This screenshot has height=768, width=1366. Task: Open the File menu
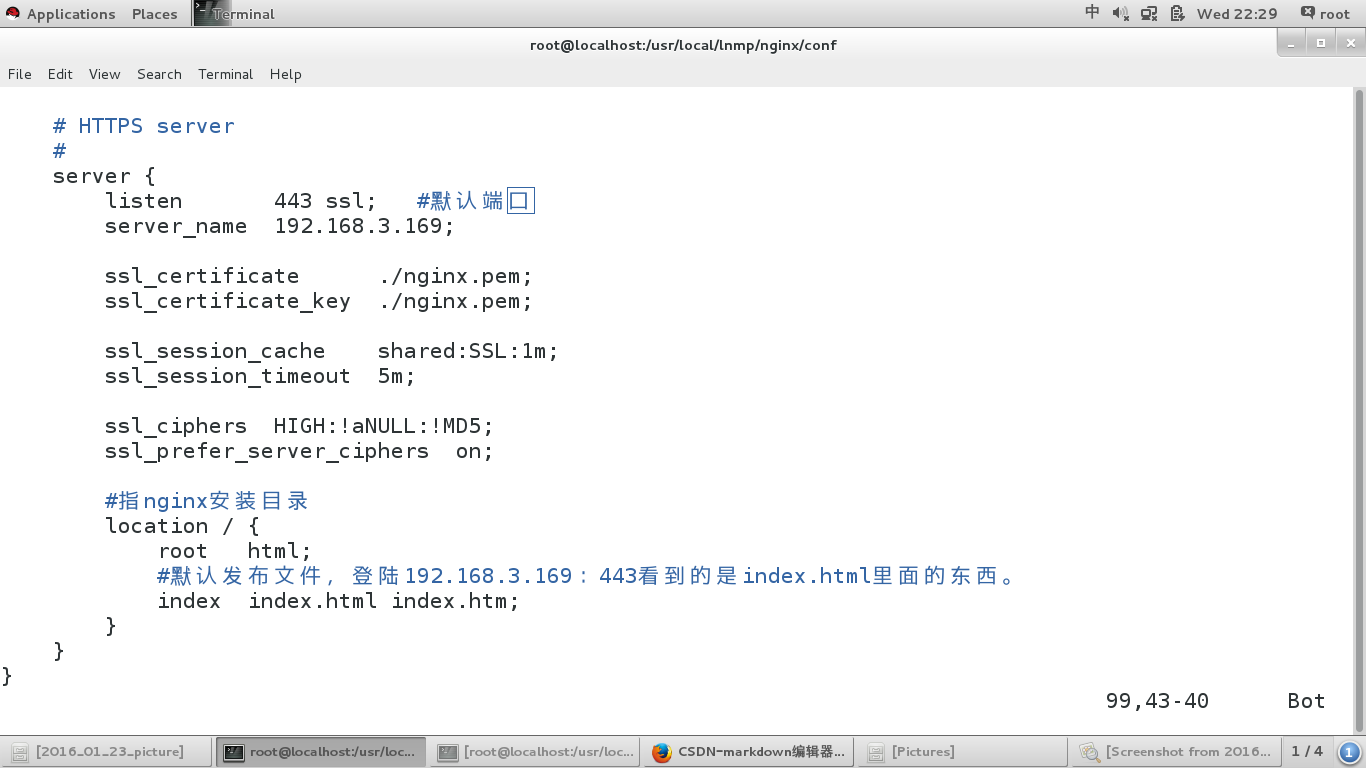[x=20, y=74]
